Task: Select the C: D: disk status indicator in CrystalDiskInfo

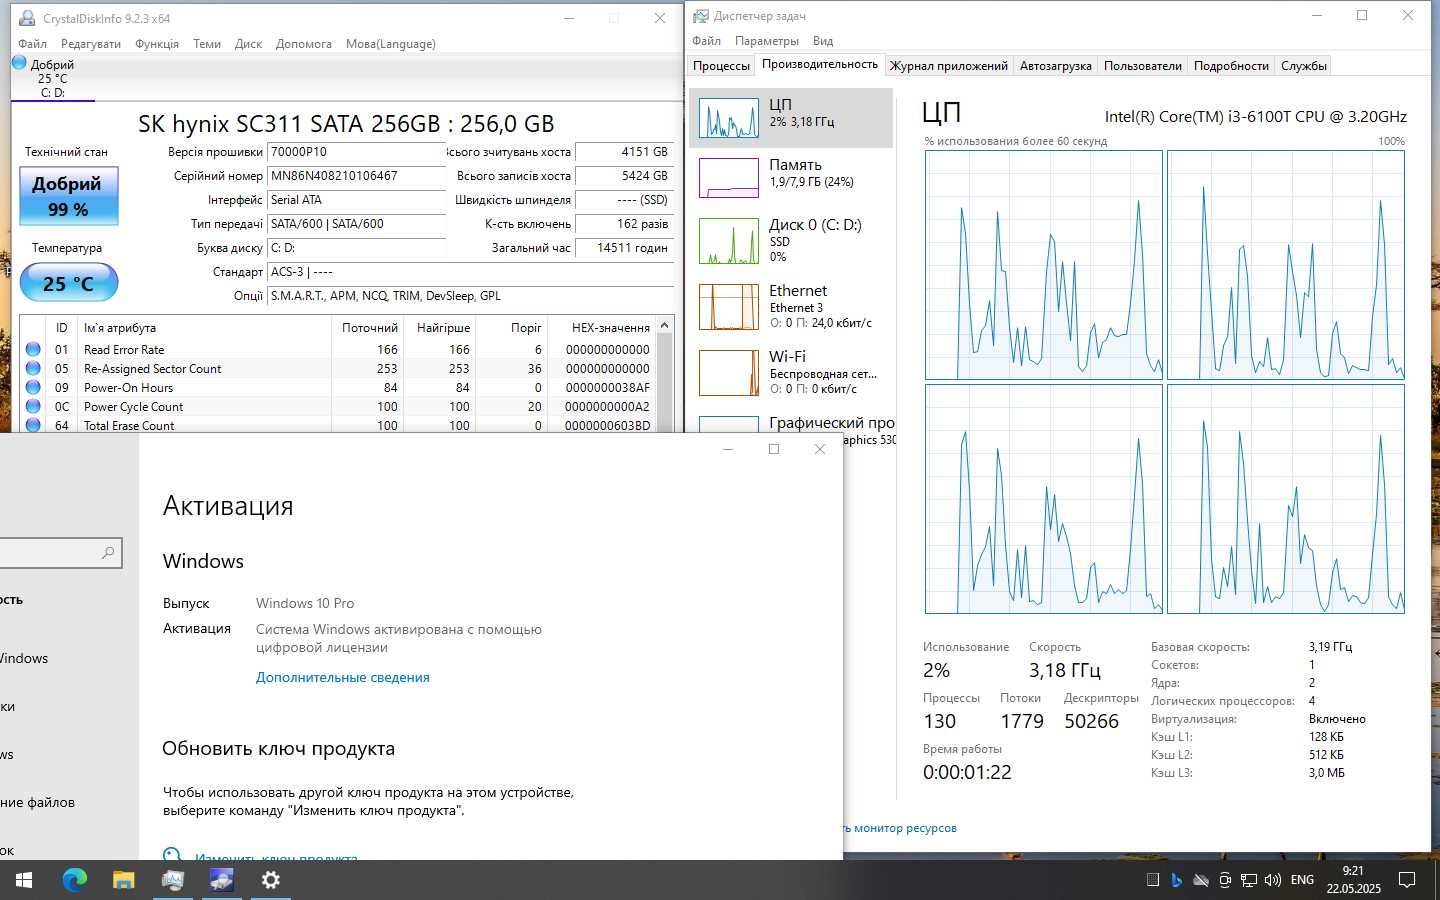Action: tap(53, 78)
